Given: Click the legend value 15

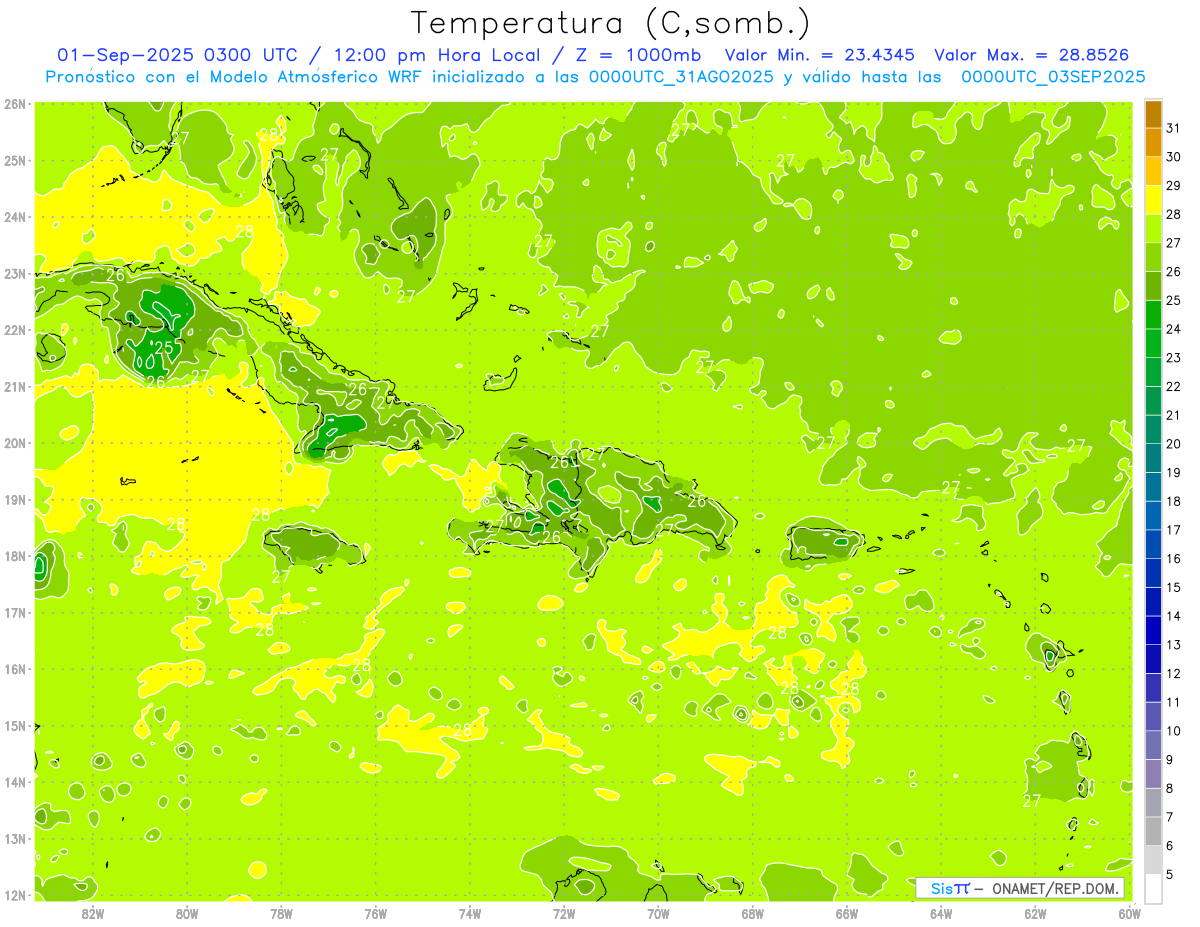Looking at the screenshot, I should (1173, 587).
